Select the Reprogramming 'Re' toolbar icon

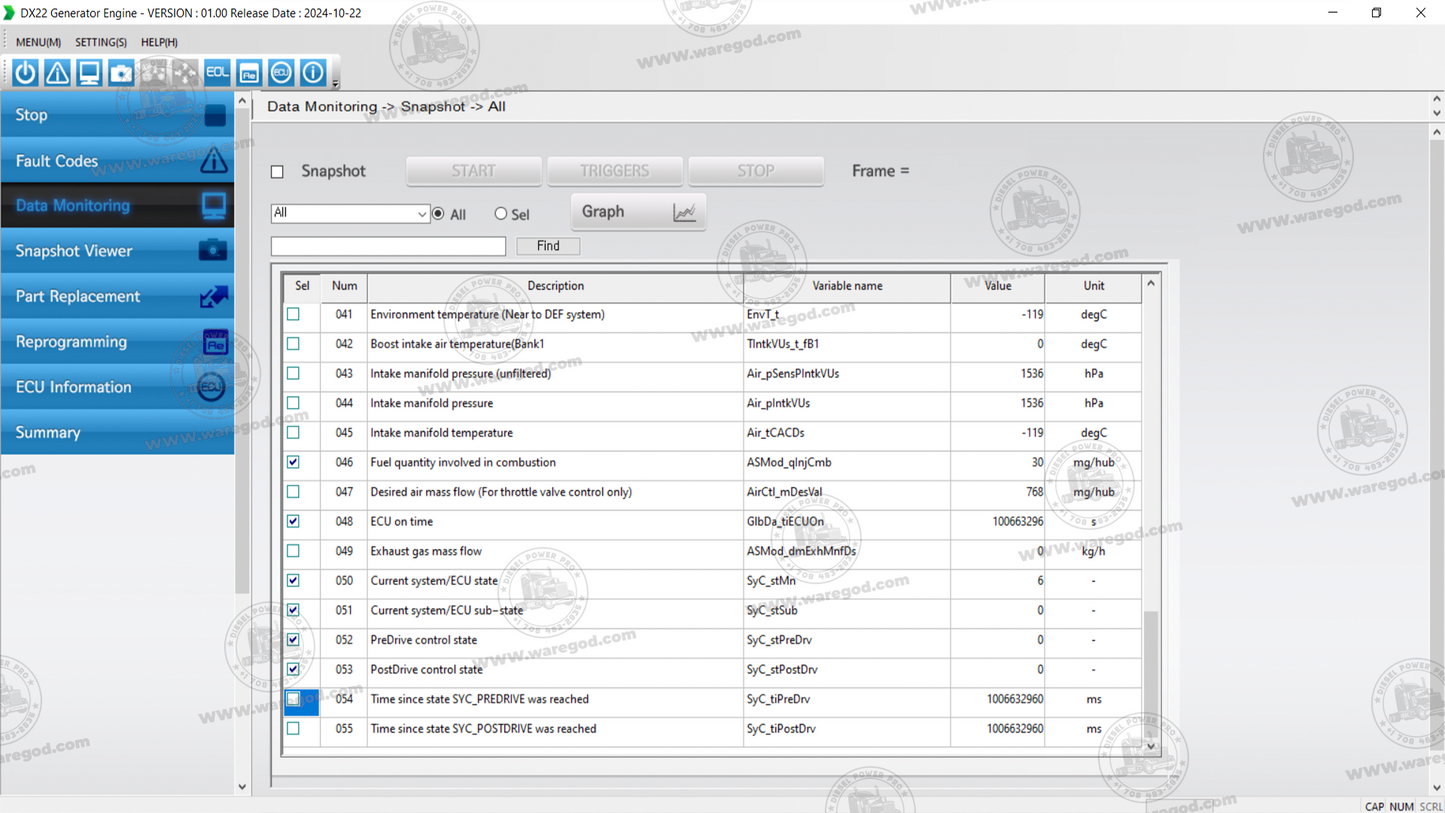tap(249, 72)
